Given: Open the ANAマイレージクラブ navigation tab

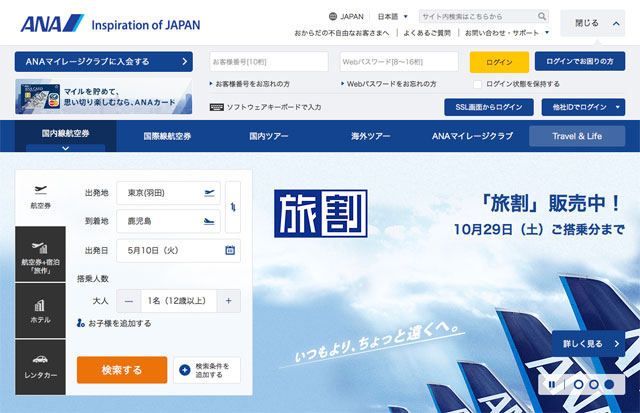Looking at the screenshot, I should [x=472, y=136].
